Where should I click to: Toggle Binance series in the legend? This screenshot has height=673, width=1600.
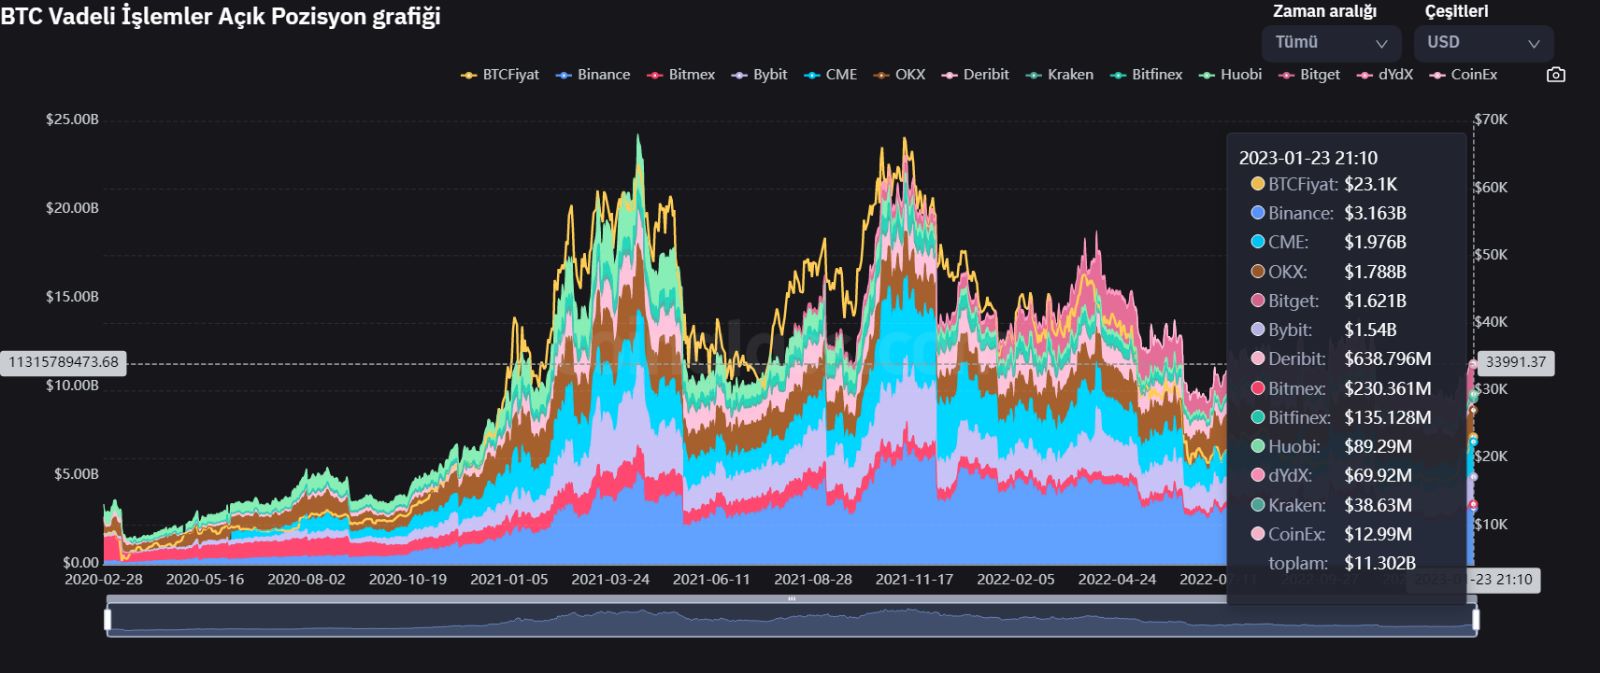pyautogui.click(x=593, y=75)
